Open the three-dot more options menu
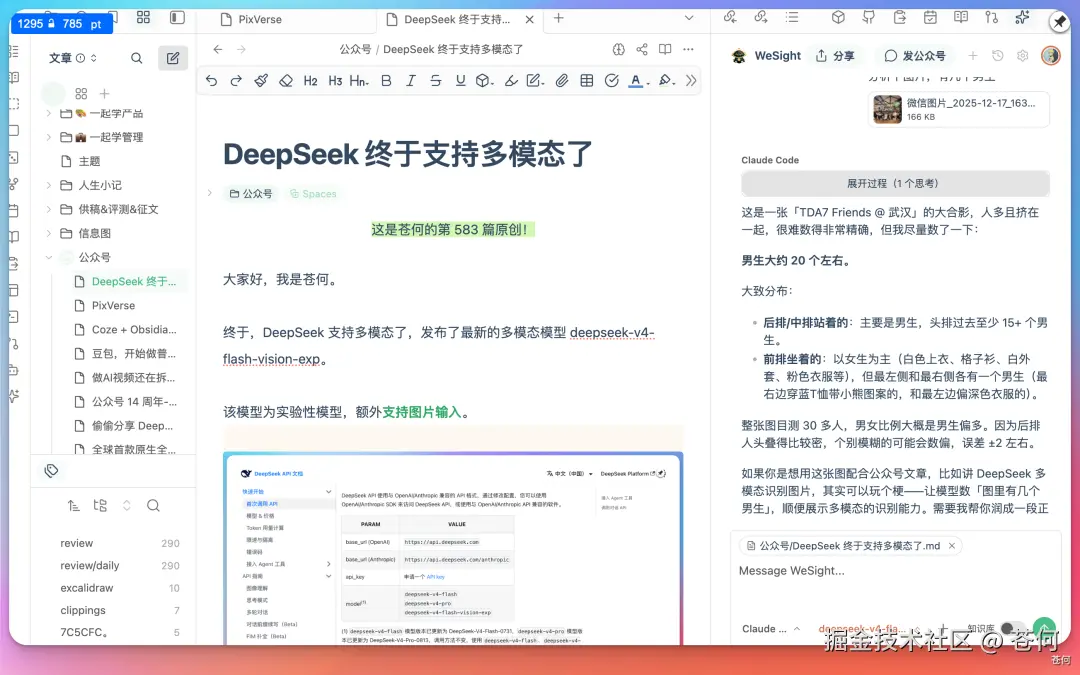Screen dimensions: 1080x675 pos(688,49)
